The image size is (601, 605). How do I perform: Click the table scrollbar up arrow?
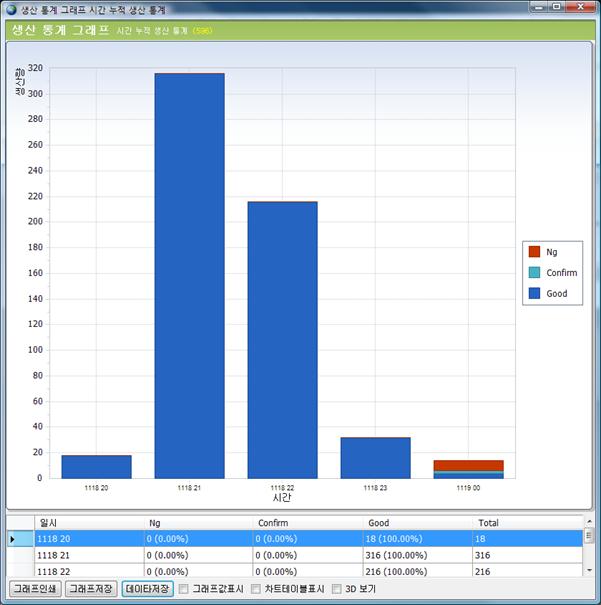pos(589,522)
